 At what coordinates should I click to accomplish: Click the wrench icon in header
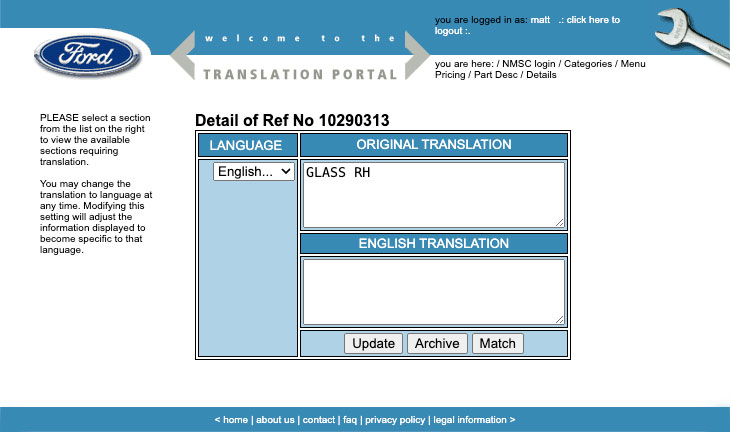pyautogui.click(x=692, y=38)
